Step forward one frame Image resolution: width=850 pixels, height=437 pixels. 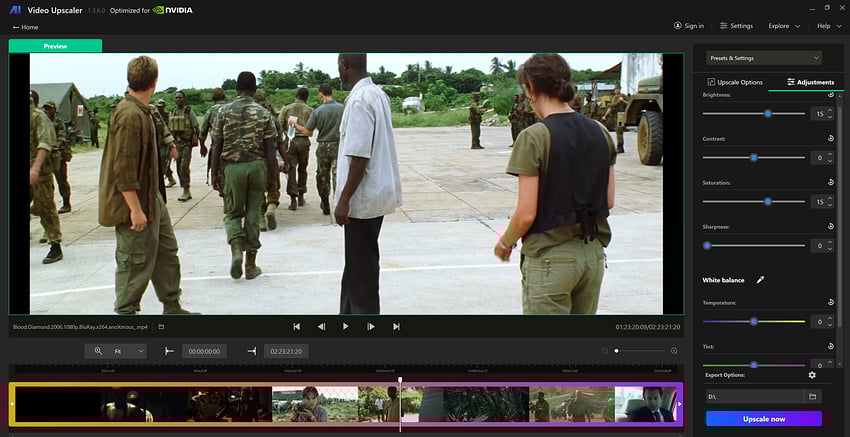tap(371, 326)
